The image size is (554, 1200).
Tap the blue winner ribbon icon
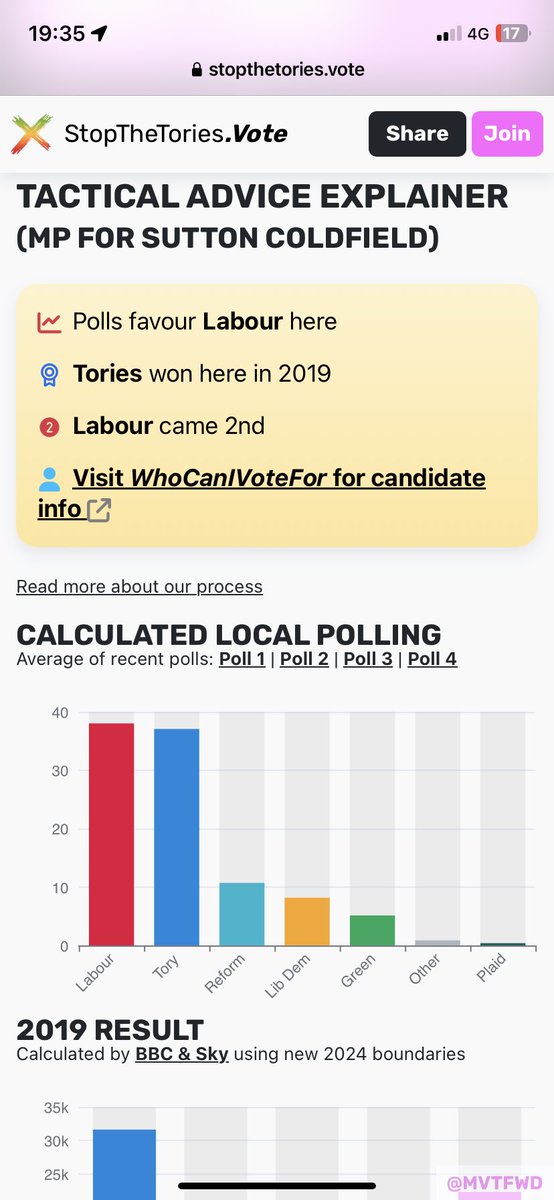[49, 374]
